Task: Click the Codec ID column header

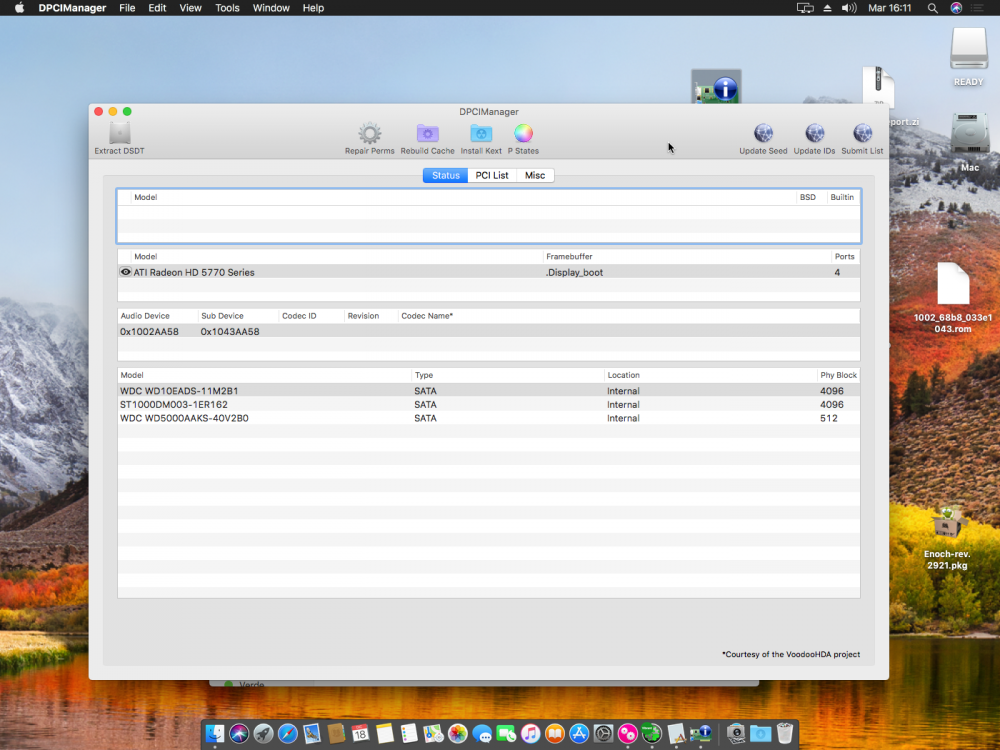Action: pyautogui.click(x=311, y=316)
